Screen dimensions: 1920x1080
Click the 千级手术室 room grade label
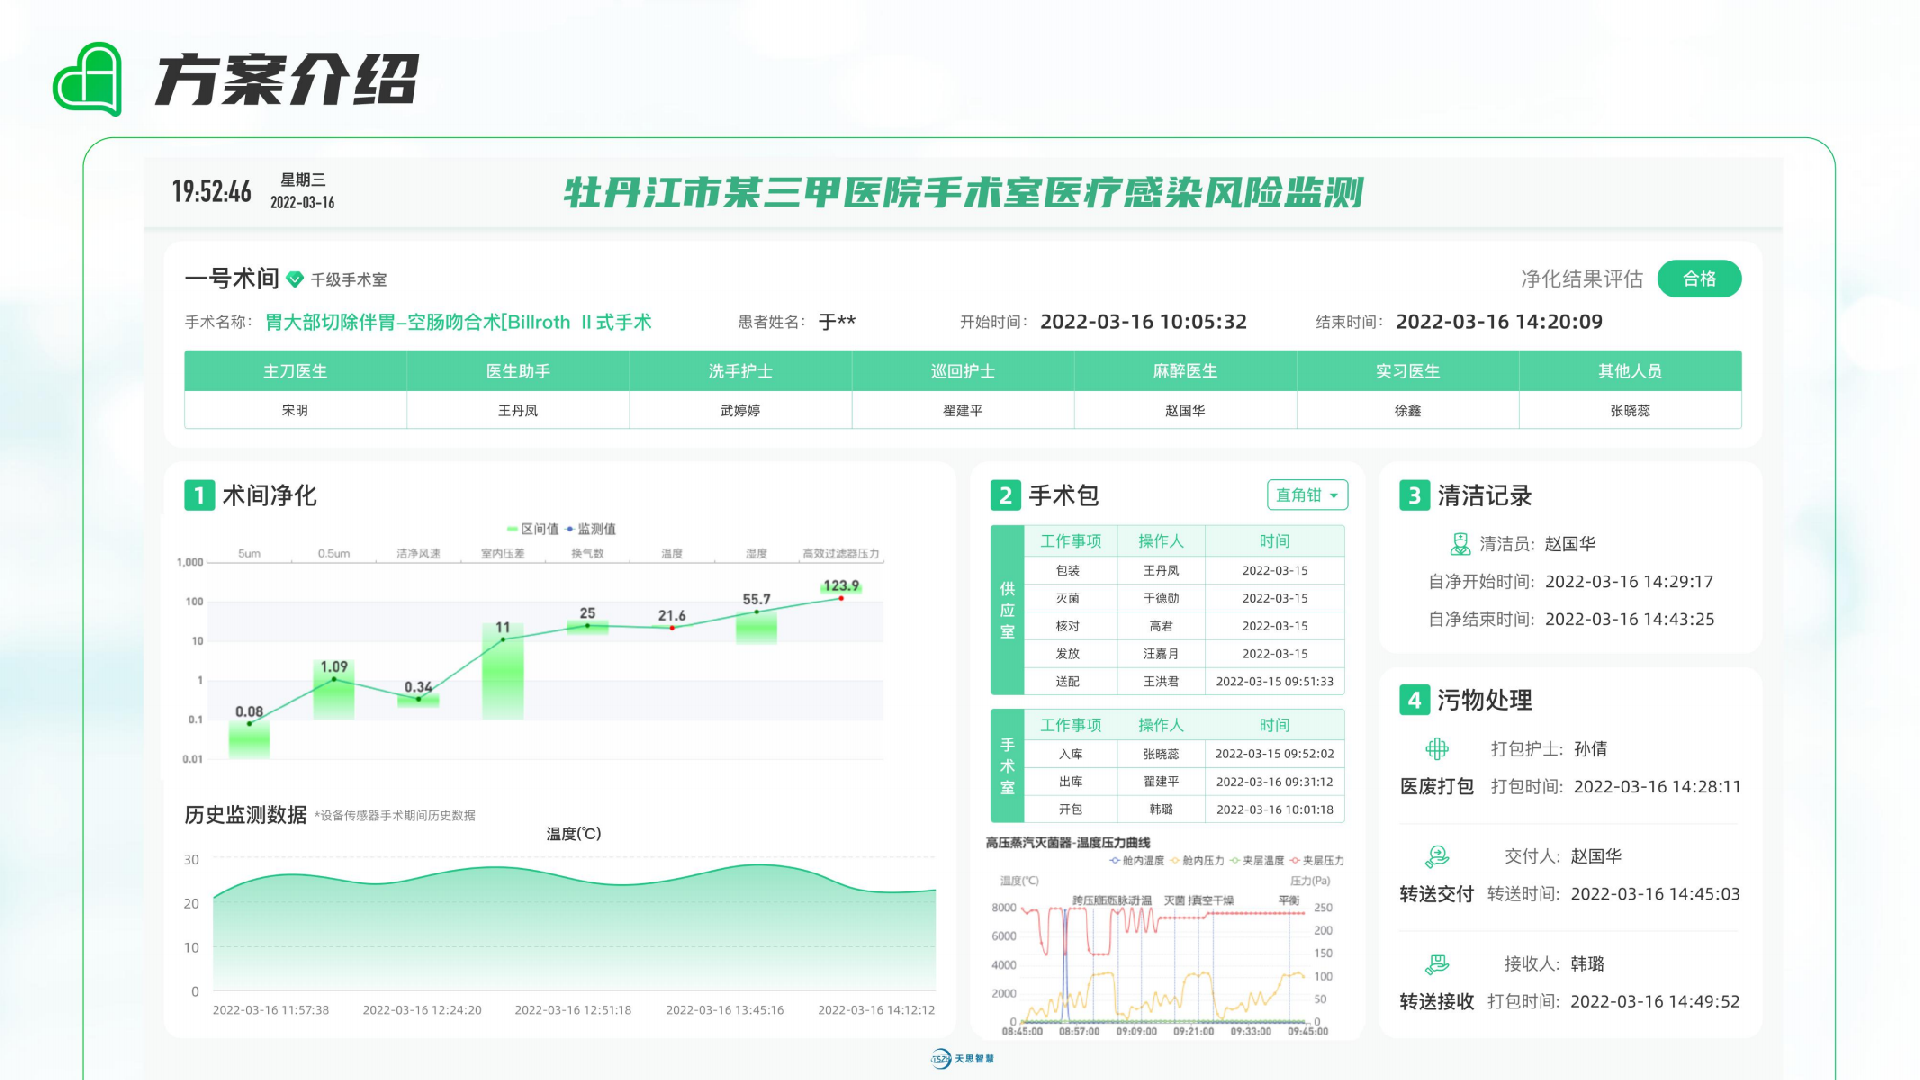(x=349, y=280)
